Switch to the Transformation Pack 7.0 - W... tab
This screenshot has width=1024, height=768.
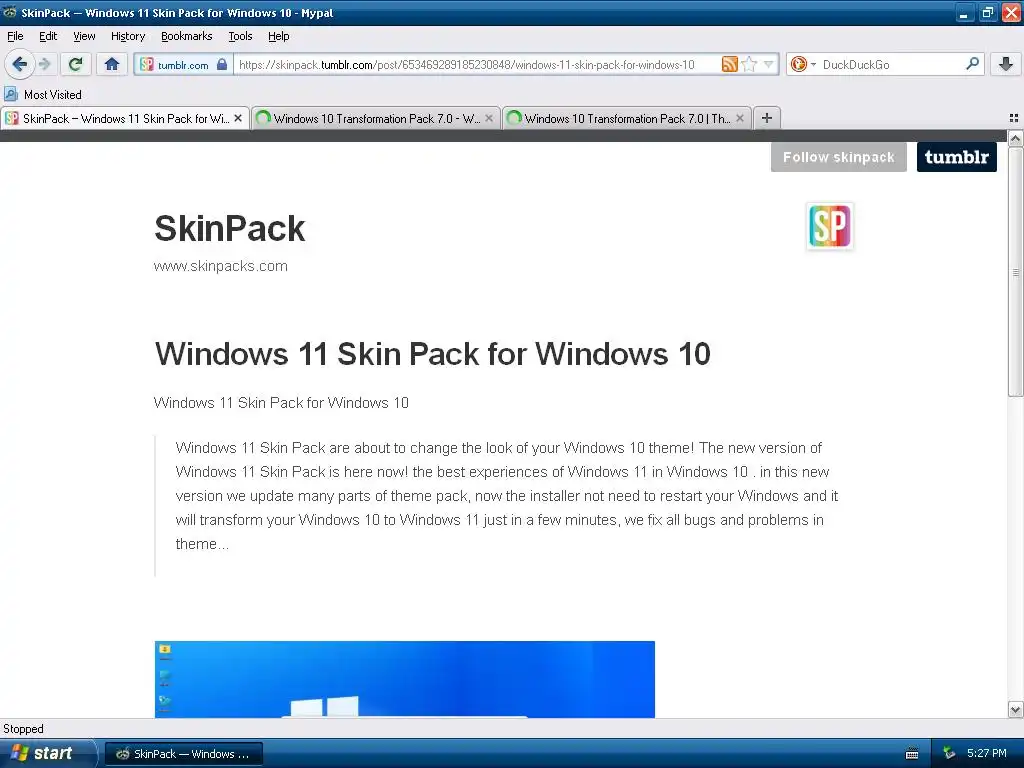(375, 118)
